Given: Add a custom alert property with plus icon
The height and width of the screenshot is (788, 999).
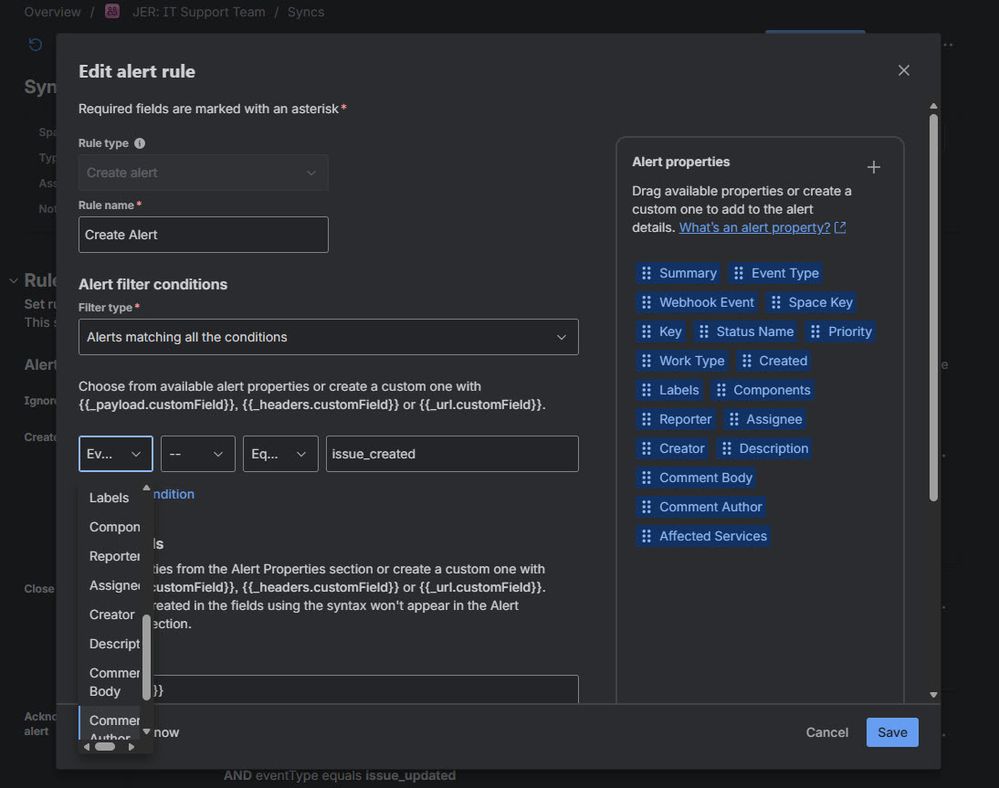Looking at the screenshot, I should point(873,167).
